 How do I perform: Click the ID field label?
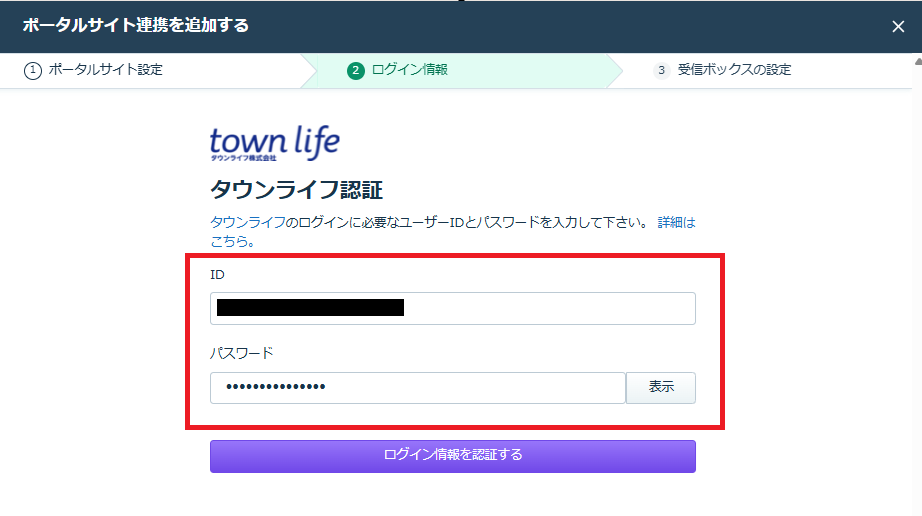[x=218, y=274]
